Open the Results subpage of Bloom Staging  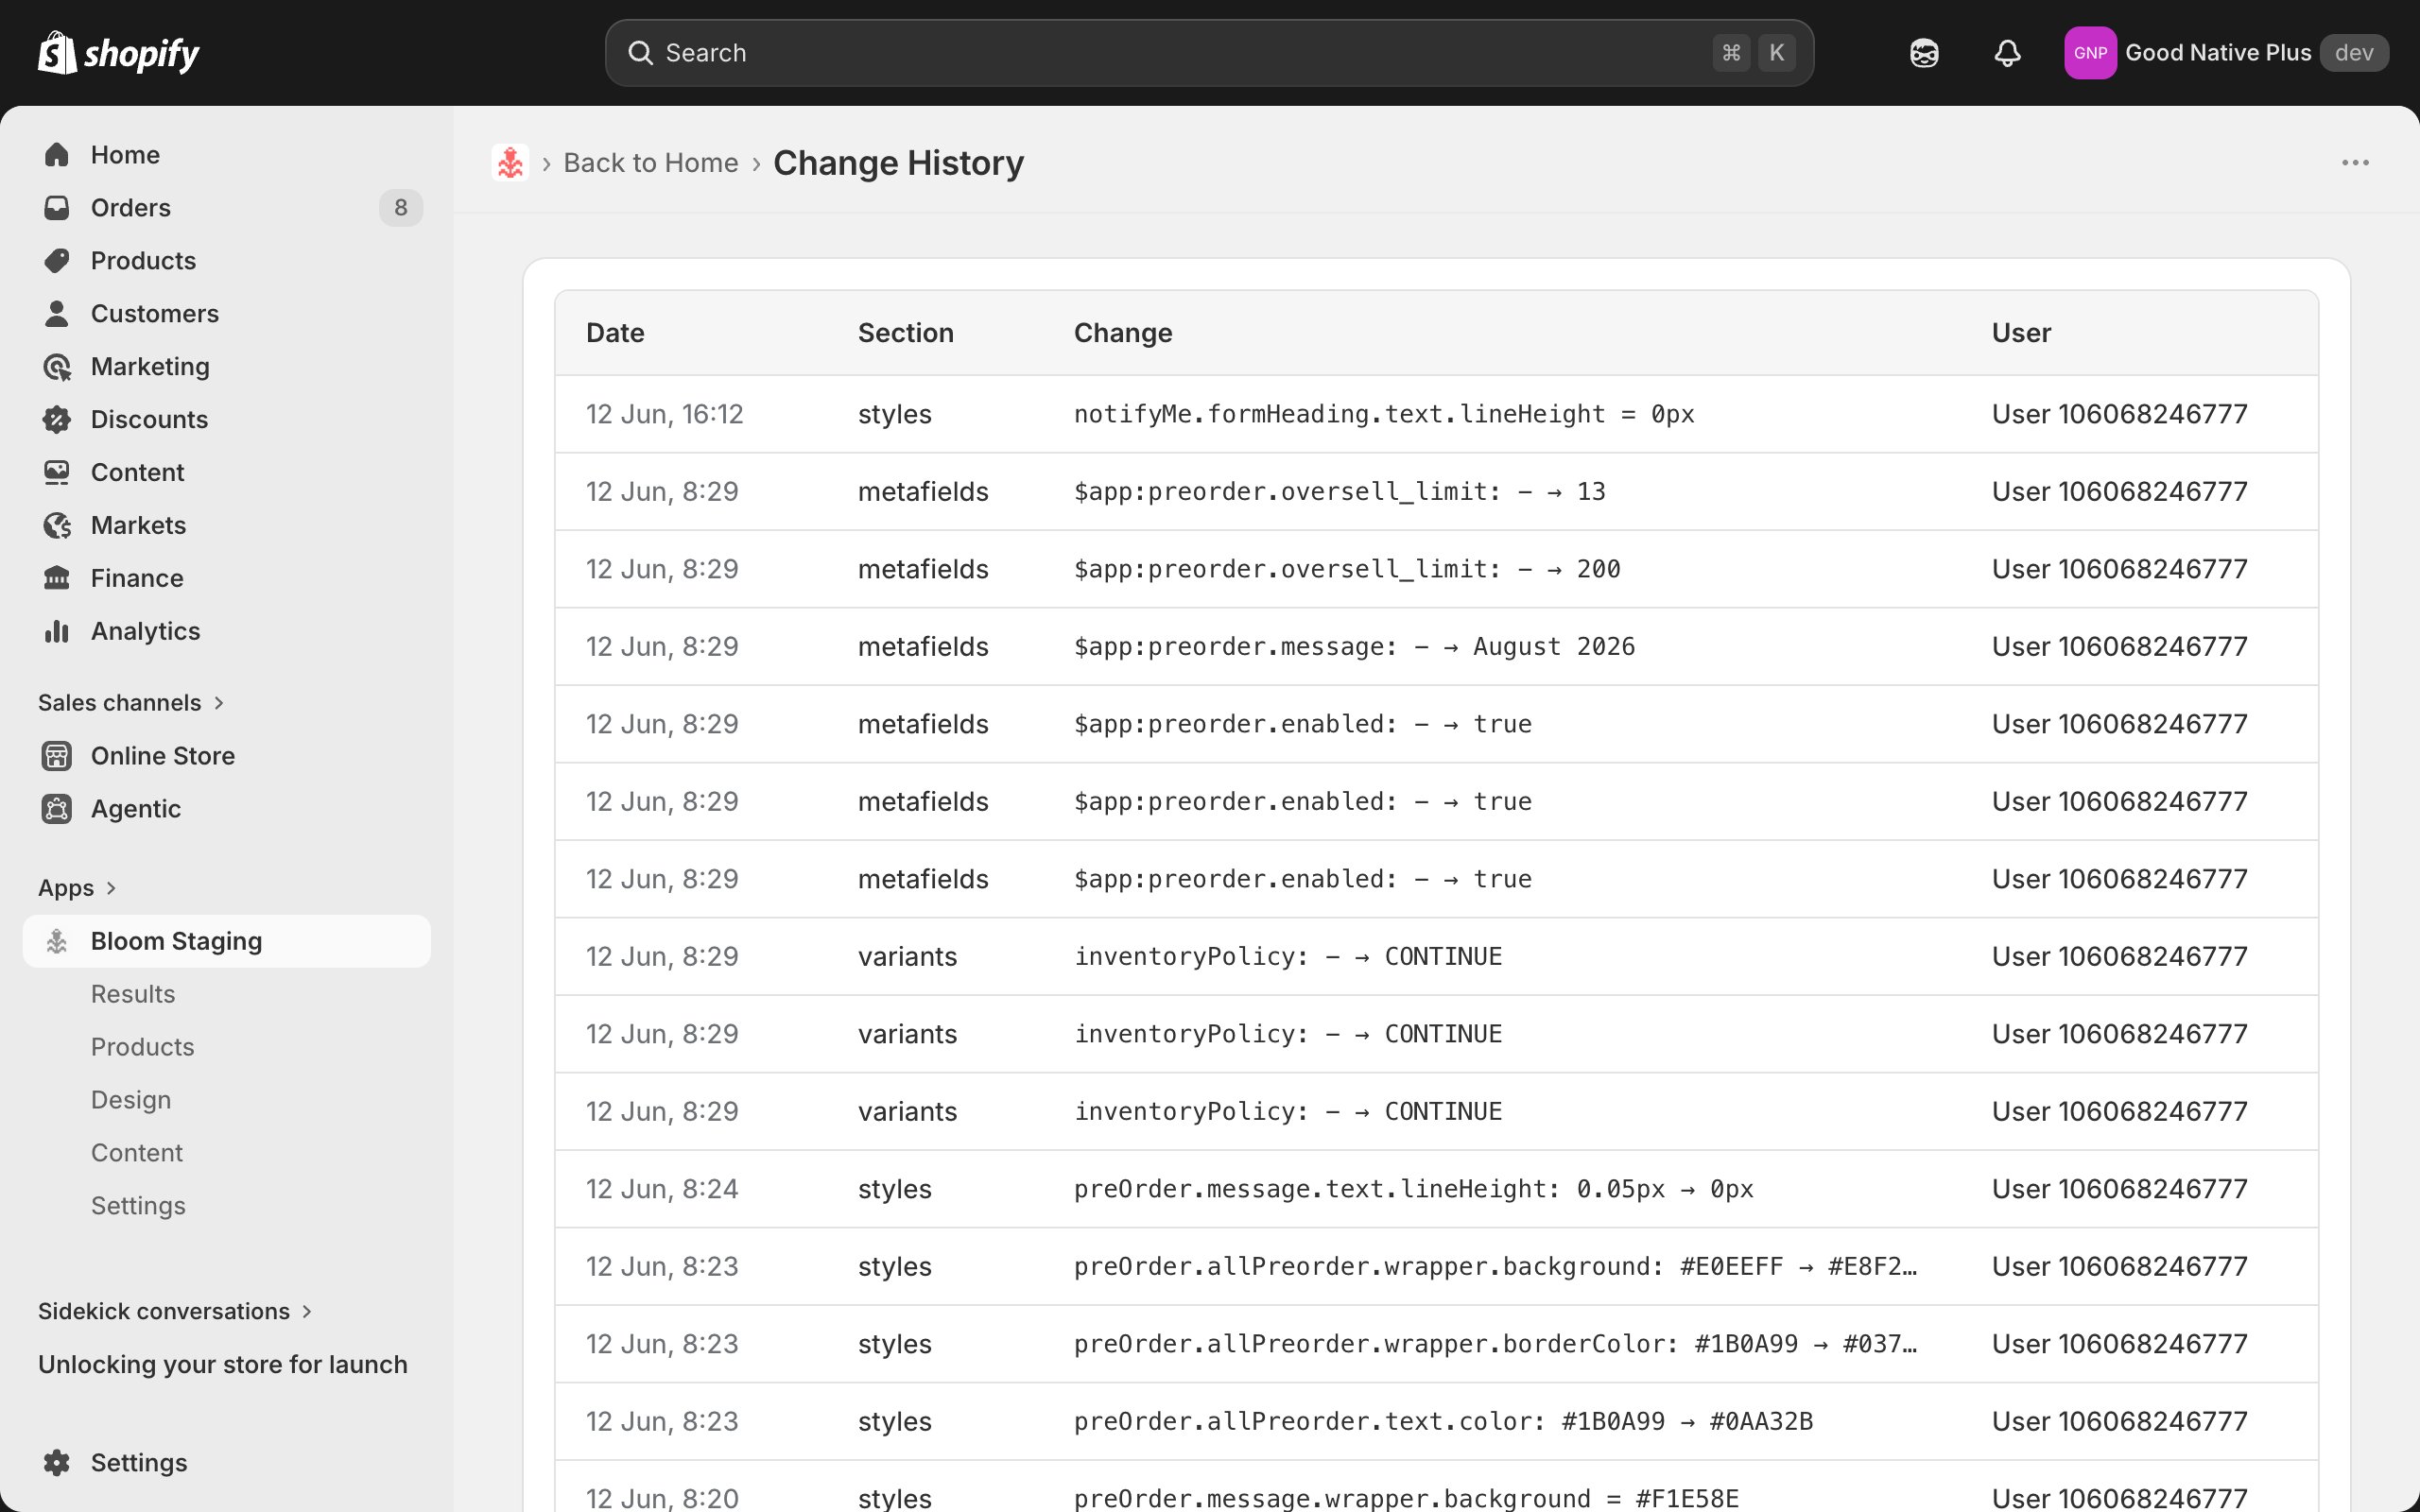tap(133, 995)
